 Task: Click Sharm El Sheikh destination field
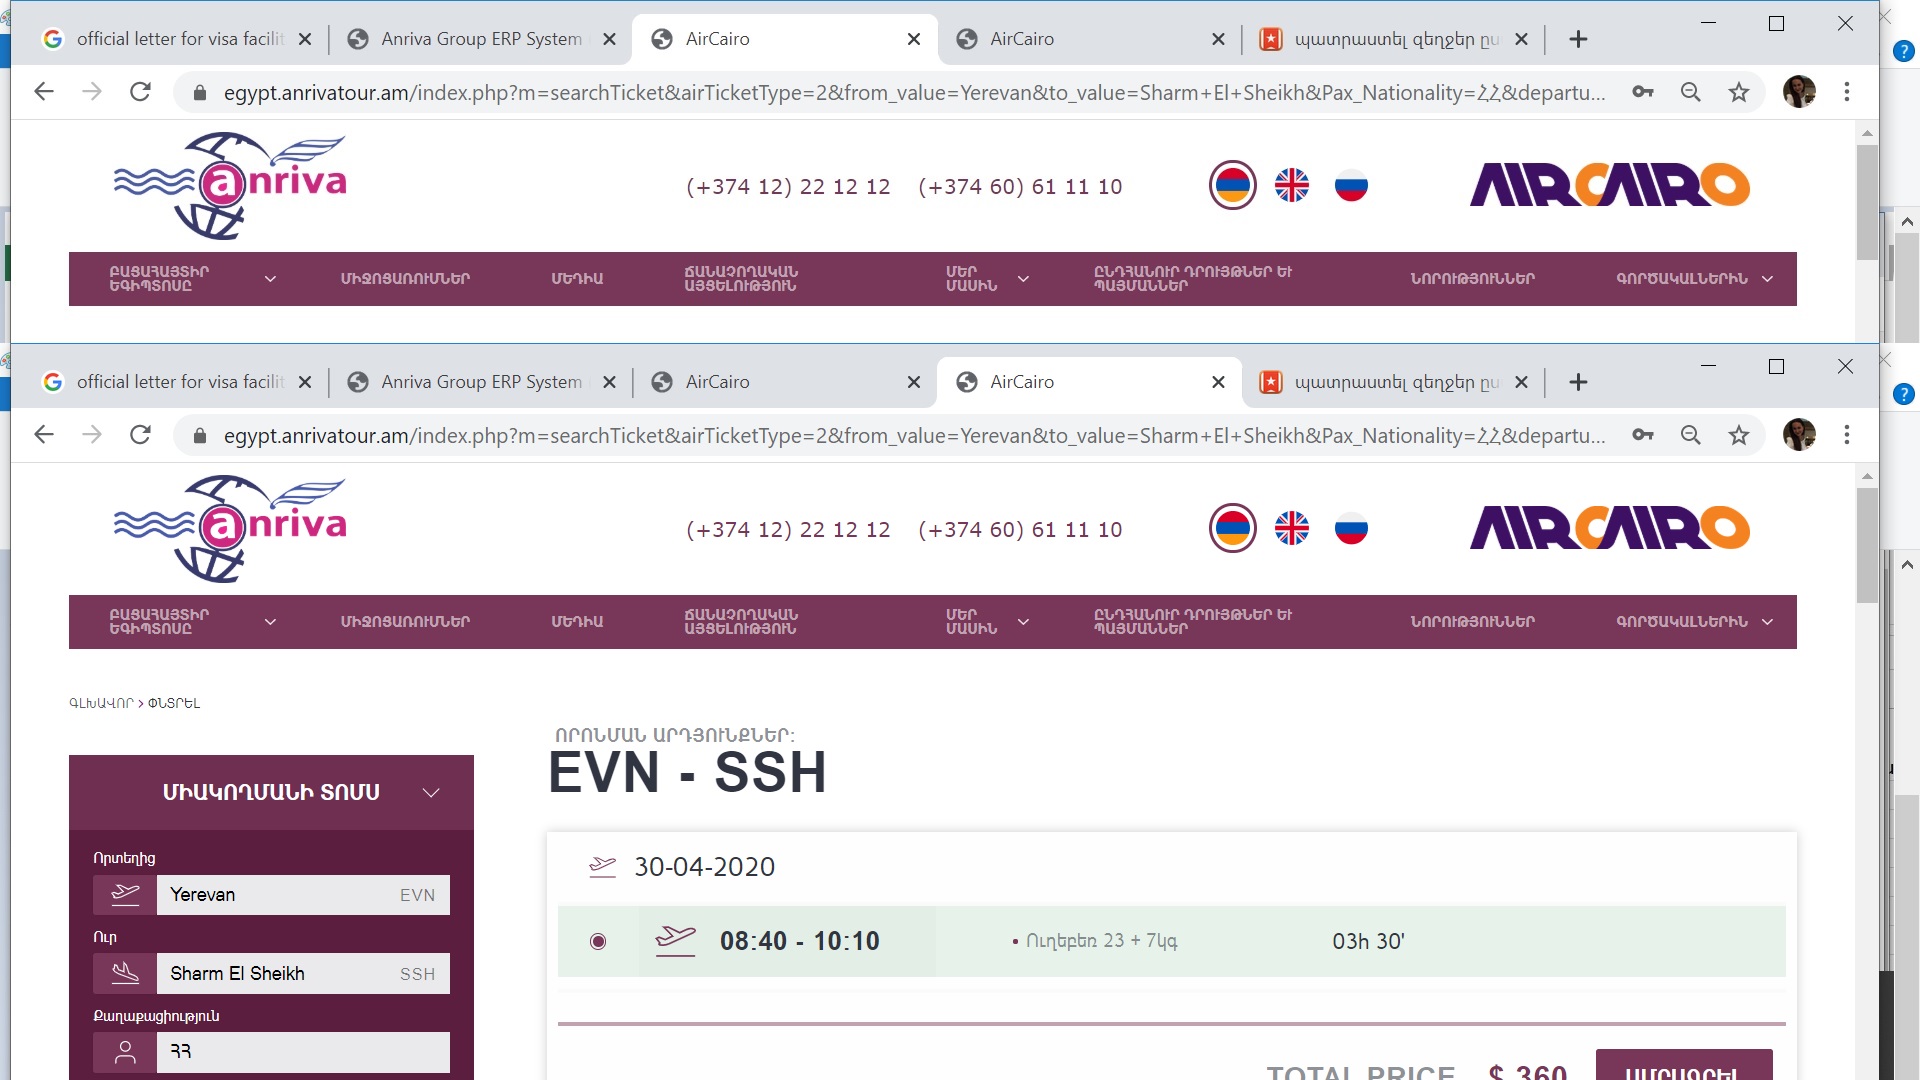pos(303,974)
